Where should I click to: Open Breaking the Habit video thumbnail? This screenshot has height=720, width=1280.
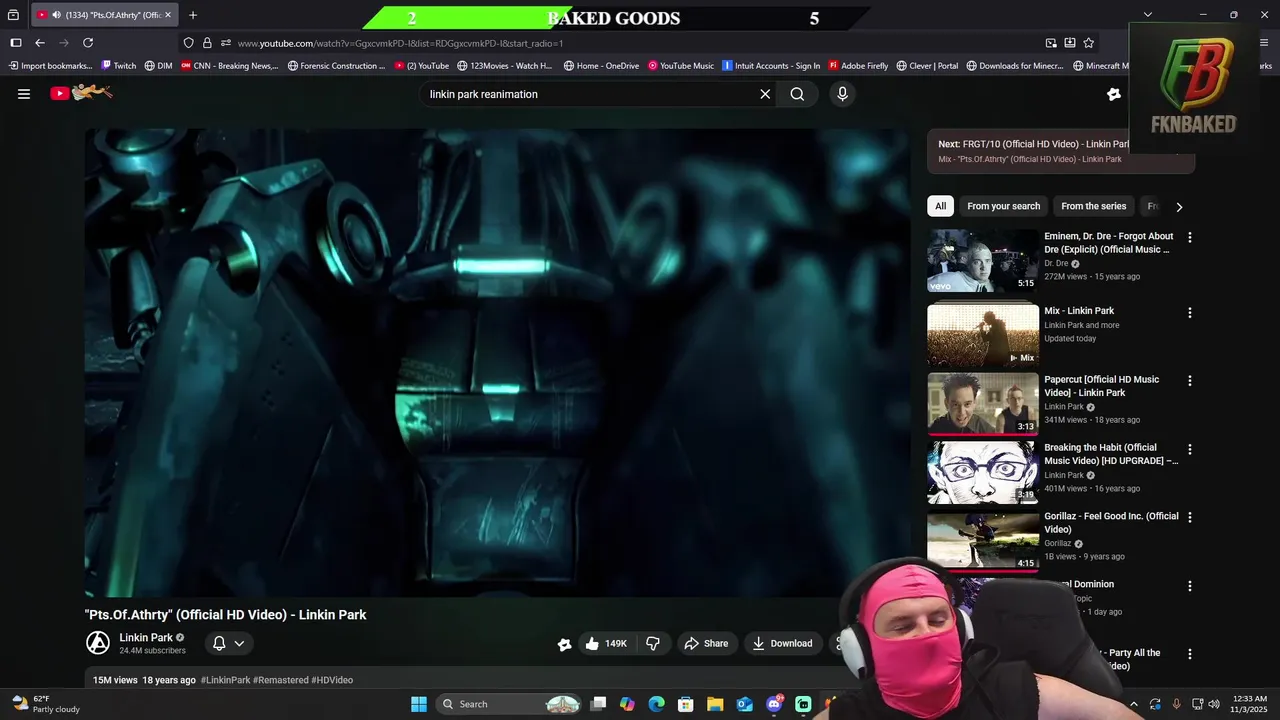point(983,472)
